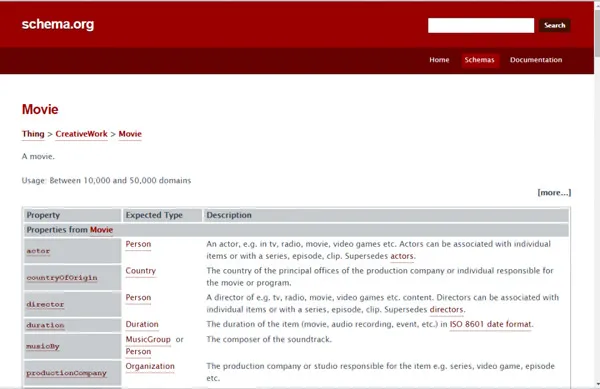Viewport: 600px width, 389px height.
Task: Click the 'A movie.' description text
Action: point(38,156)
